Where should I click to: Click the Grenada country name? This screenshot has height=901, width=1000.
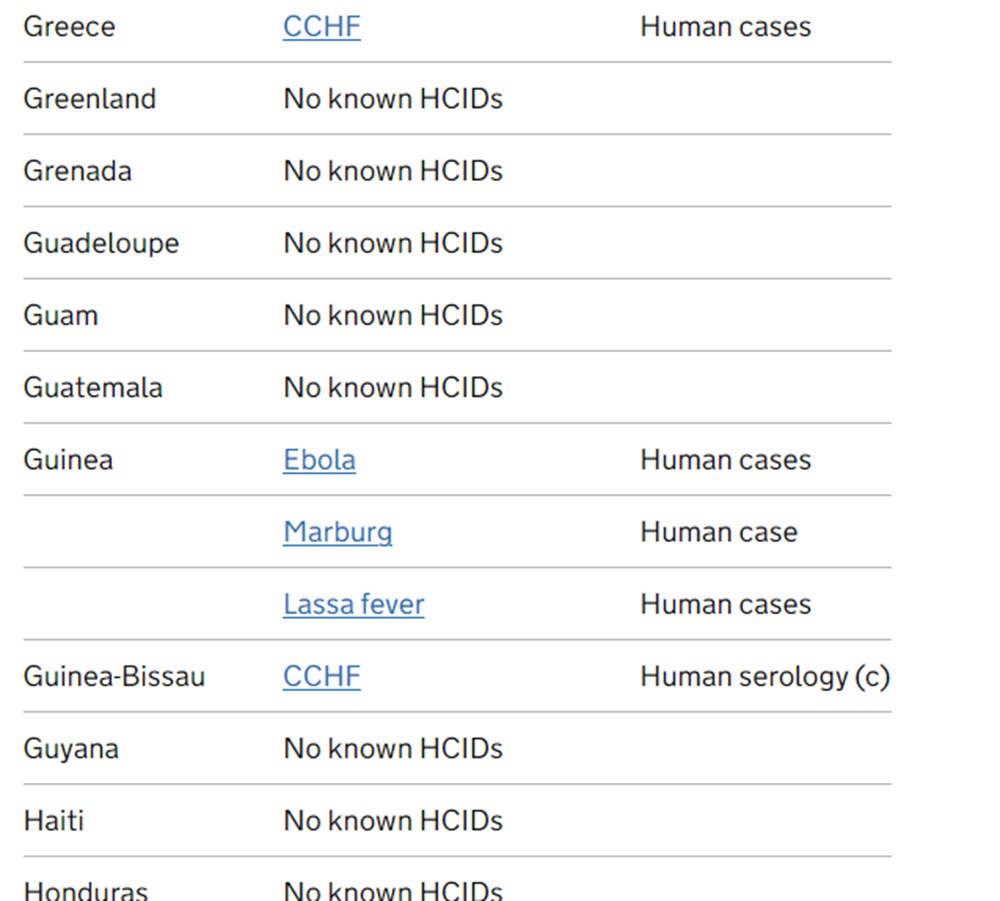tap(77, 171)
